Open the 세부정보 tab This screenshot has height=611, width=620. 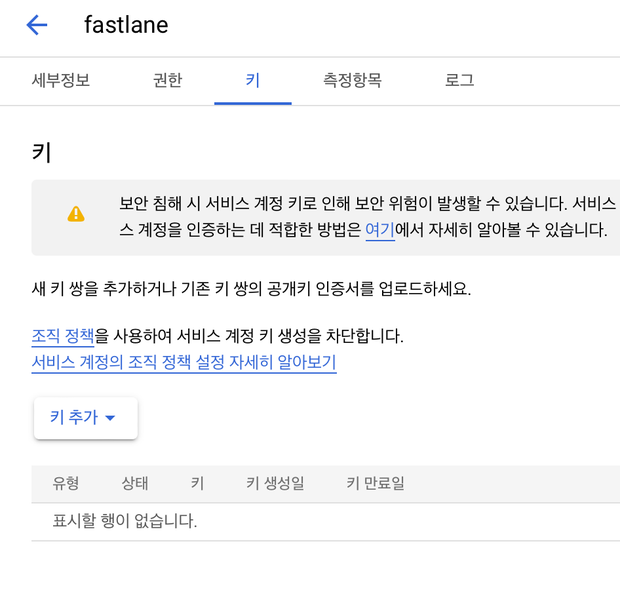click(61, 80)
